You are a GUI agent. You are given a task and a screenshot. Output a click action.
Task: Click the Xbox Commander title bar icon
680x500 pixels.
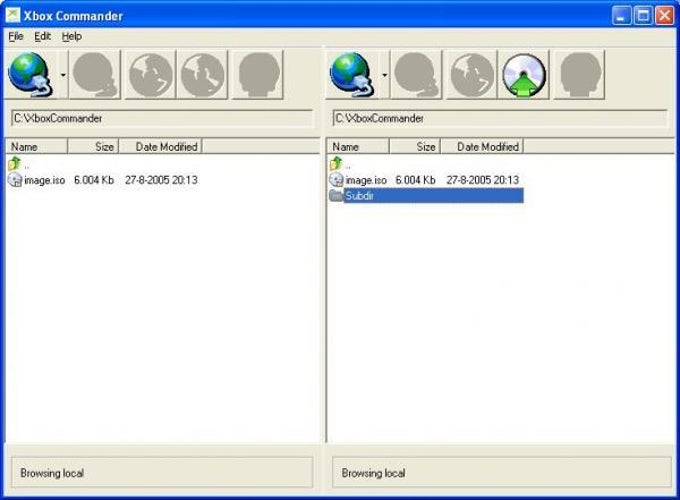pyautogui.click(x=13, y=15)
